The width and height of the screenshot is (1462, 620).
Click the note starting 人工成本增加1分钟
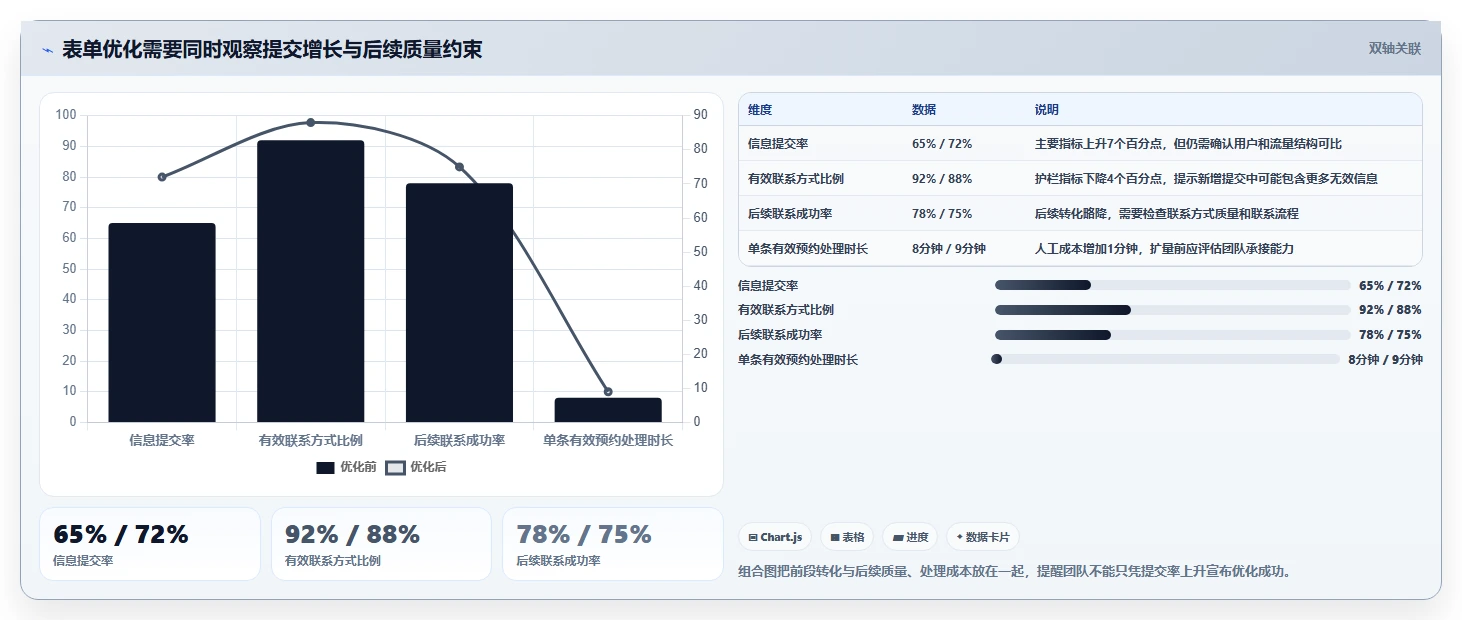(1164, 249)
